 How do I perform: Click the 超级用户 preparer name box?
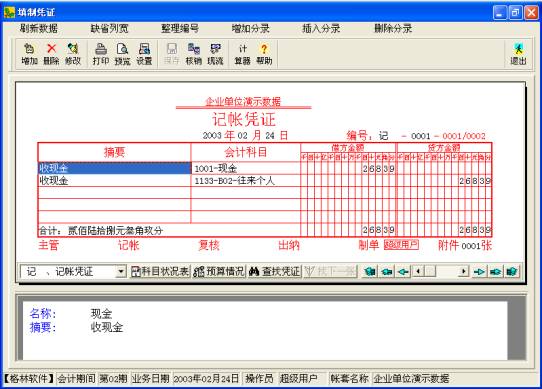pyautogui.click(x=401, y=245)
